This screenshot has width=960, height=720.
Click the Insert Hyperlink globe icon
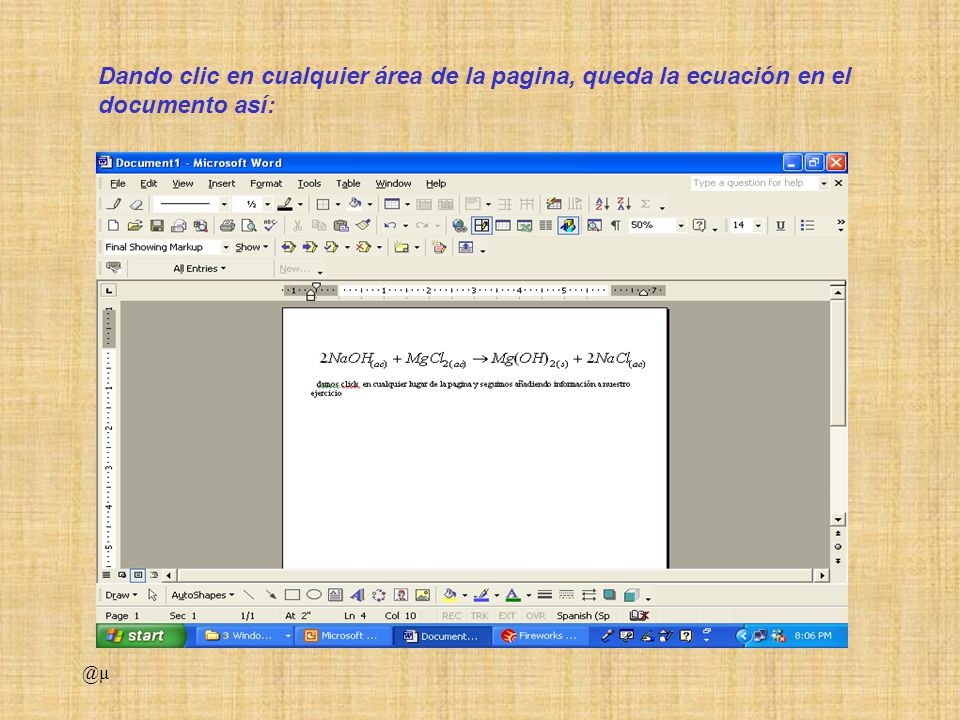pos(459,225)
